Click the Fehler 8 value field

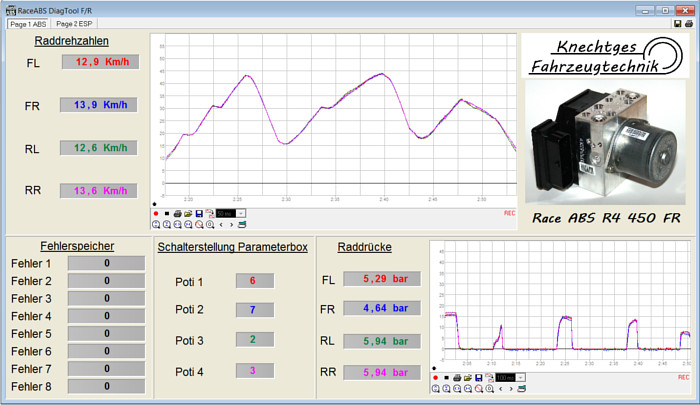pyautogui.click(x=107, y=386)
